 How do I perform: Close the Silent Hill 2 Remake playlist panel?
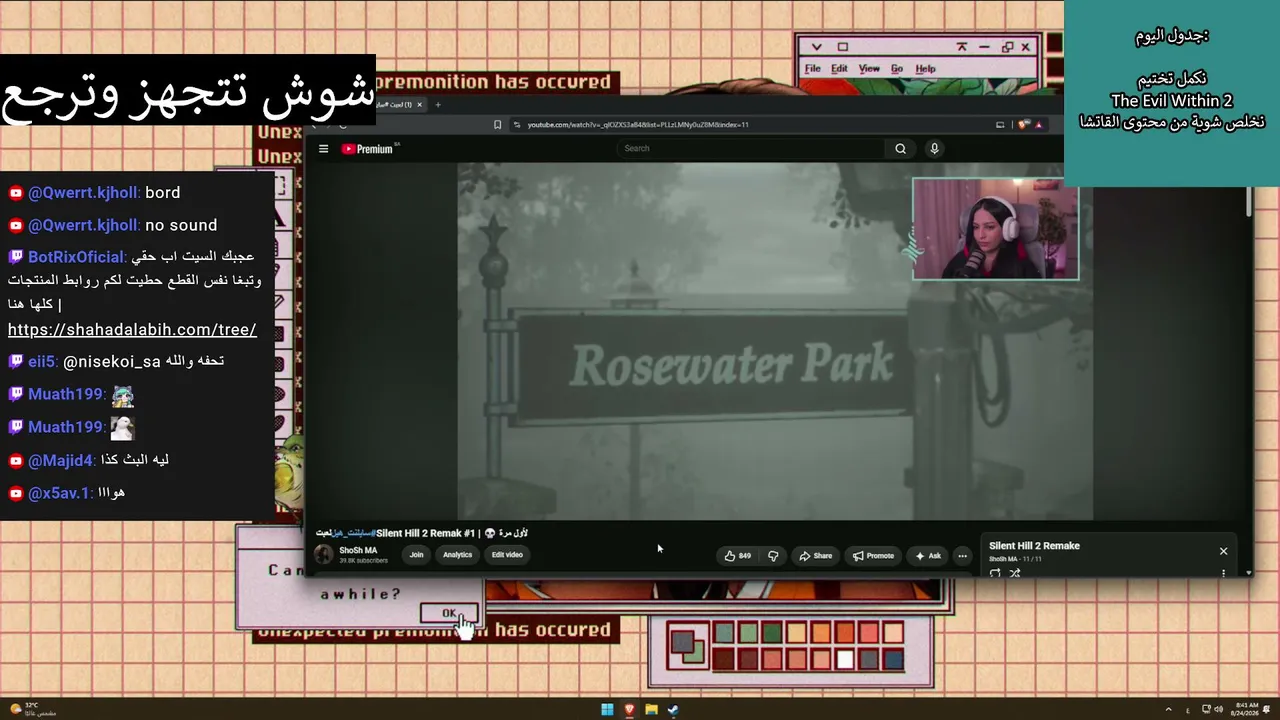click(1223, 551)
